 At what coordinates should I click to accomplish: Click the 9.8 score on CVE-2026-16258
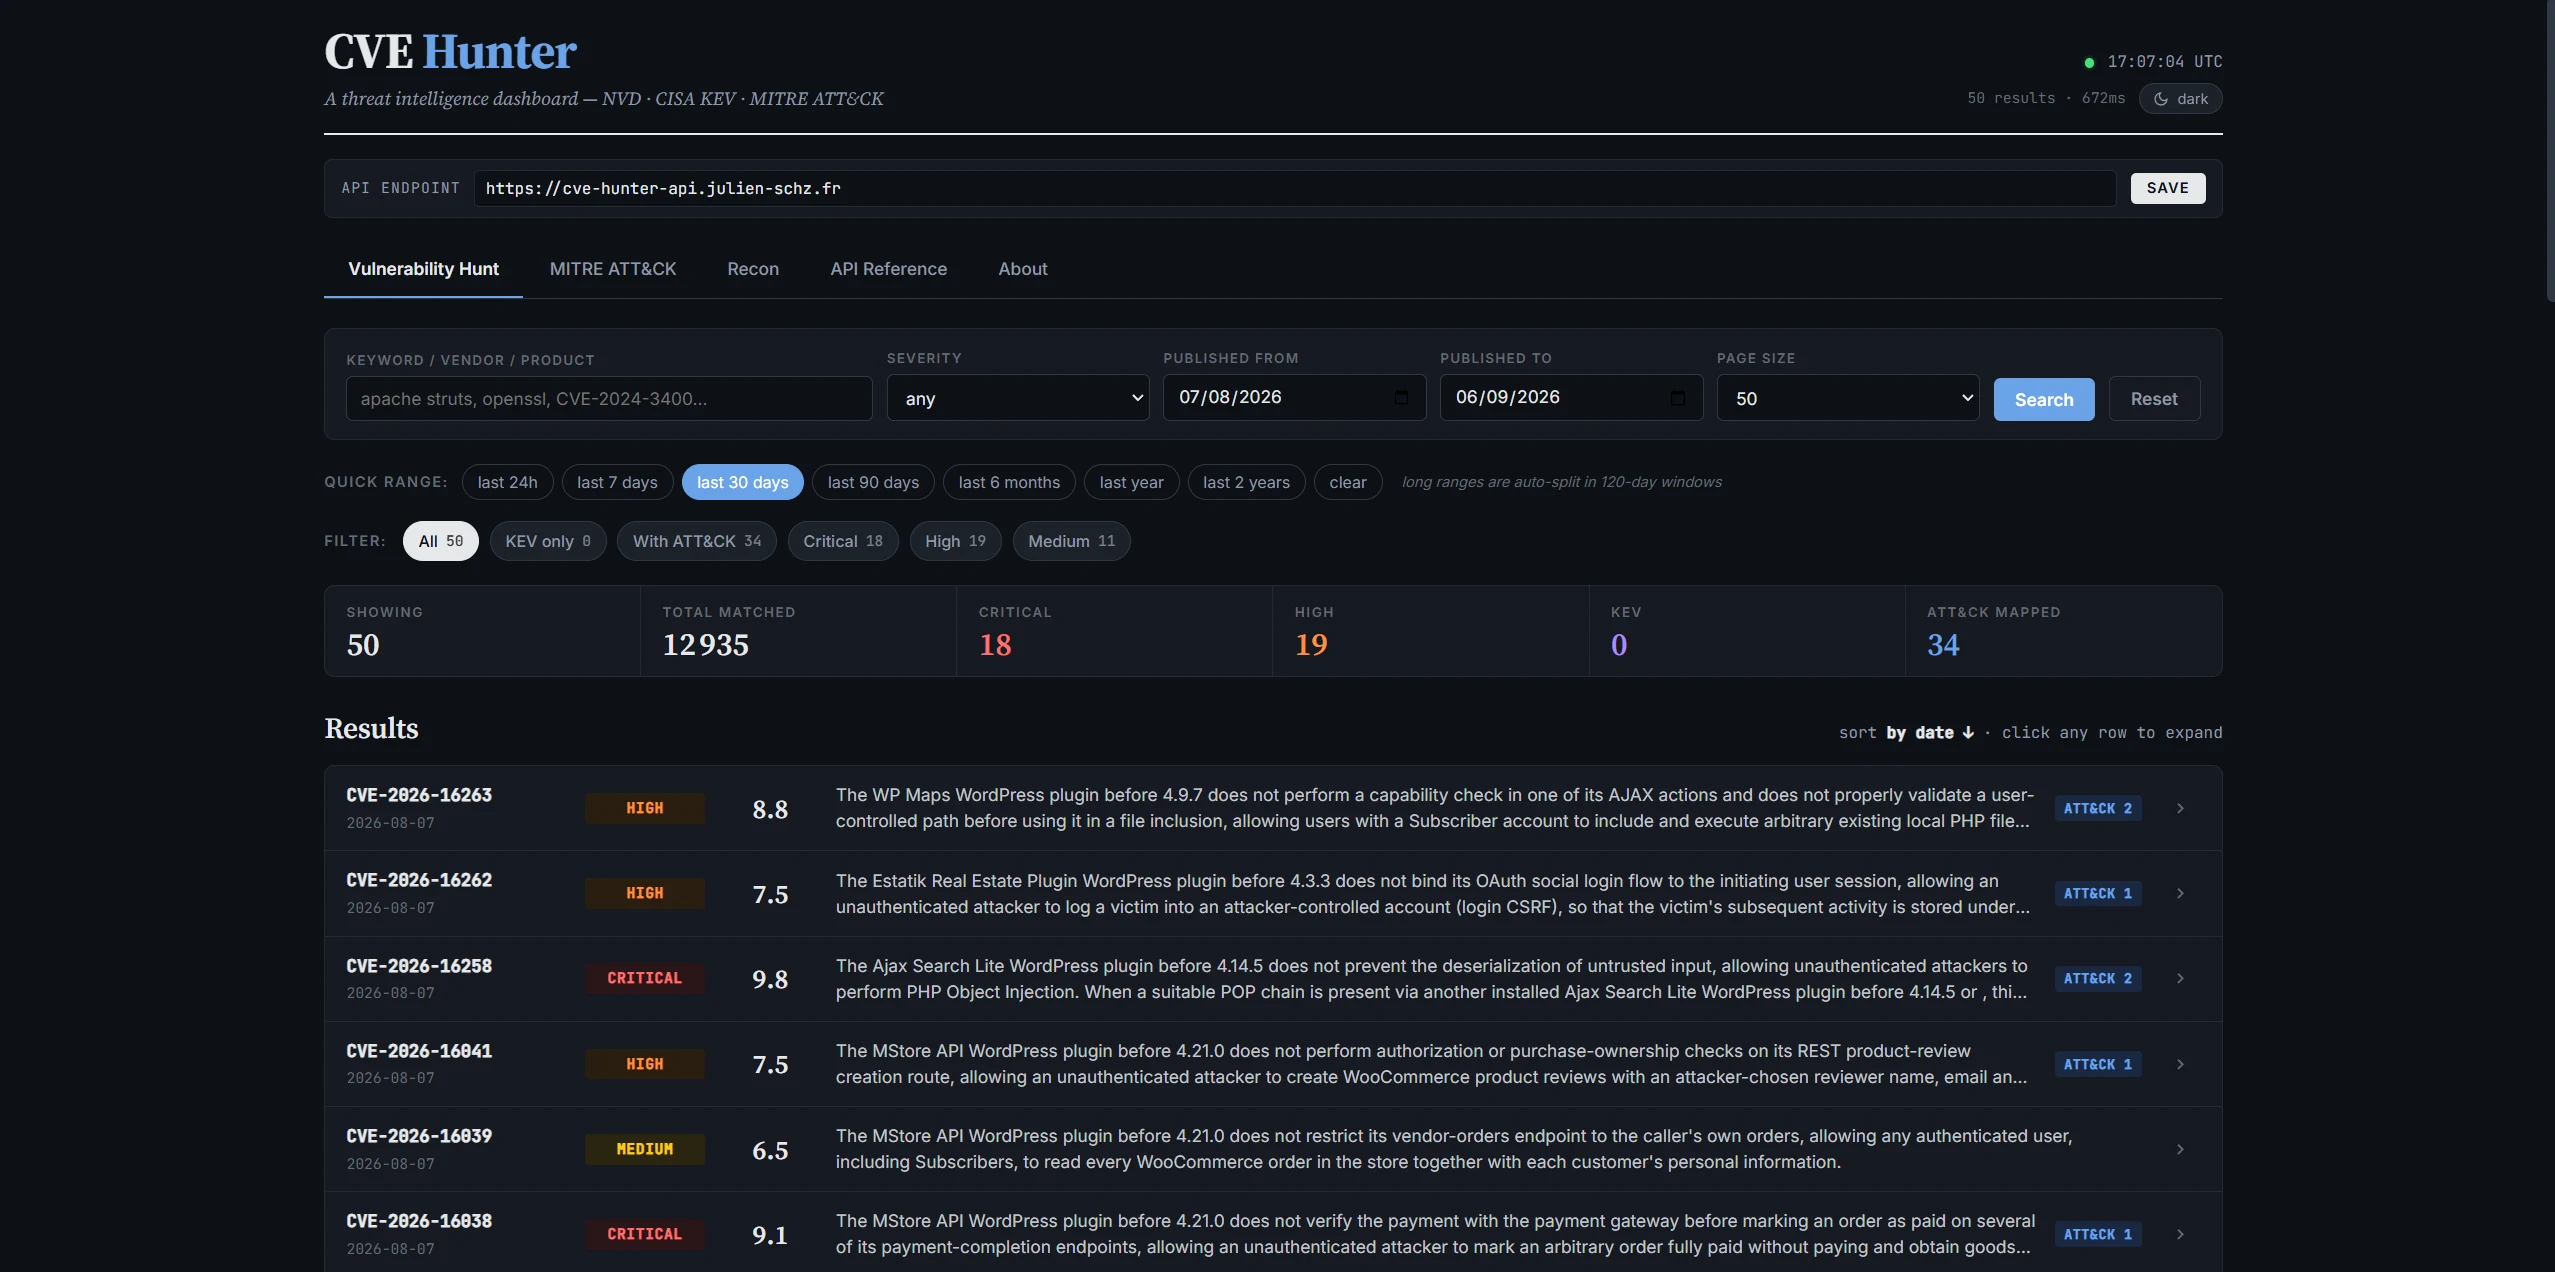pyautogui.click(x=770, y=979)
